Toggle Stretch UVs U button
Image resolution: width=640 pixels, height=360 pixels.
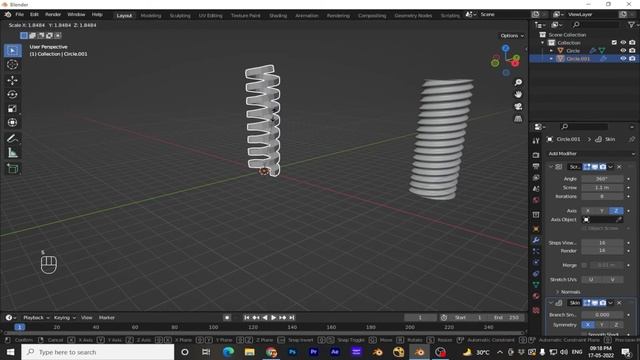pyautogui.click(x=591, y=280)
